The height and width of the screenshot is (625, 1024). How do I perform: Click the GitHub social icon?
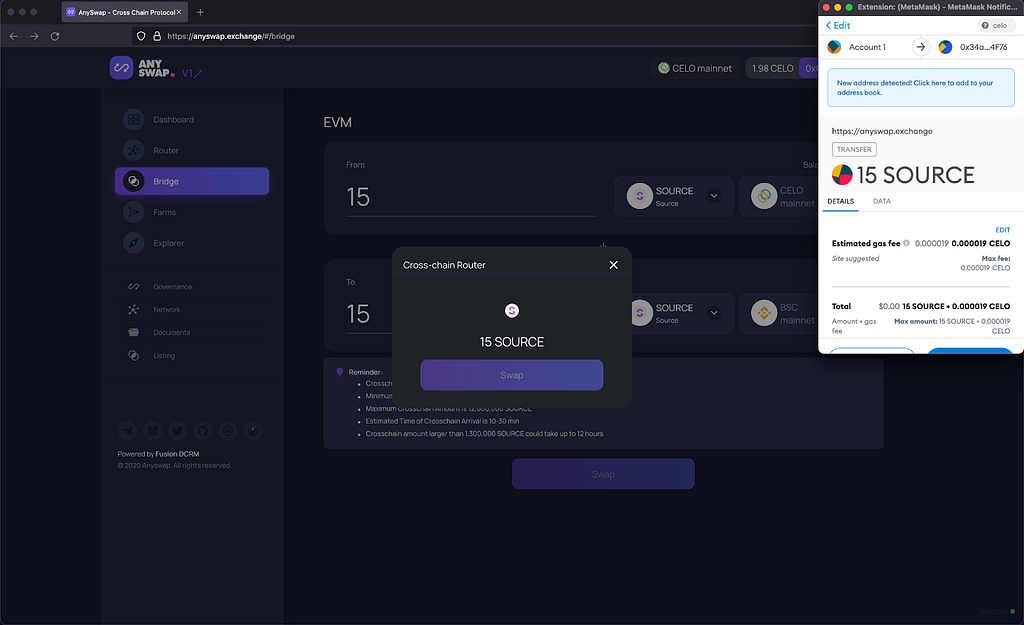click(202, 430)
